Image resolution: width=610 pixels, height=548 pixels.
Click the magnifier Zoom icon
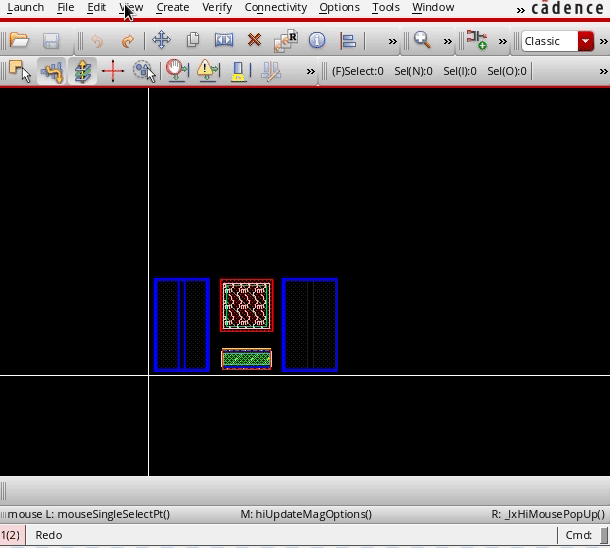point(422,41)
